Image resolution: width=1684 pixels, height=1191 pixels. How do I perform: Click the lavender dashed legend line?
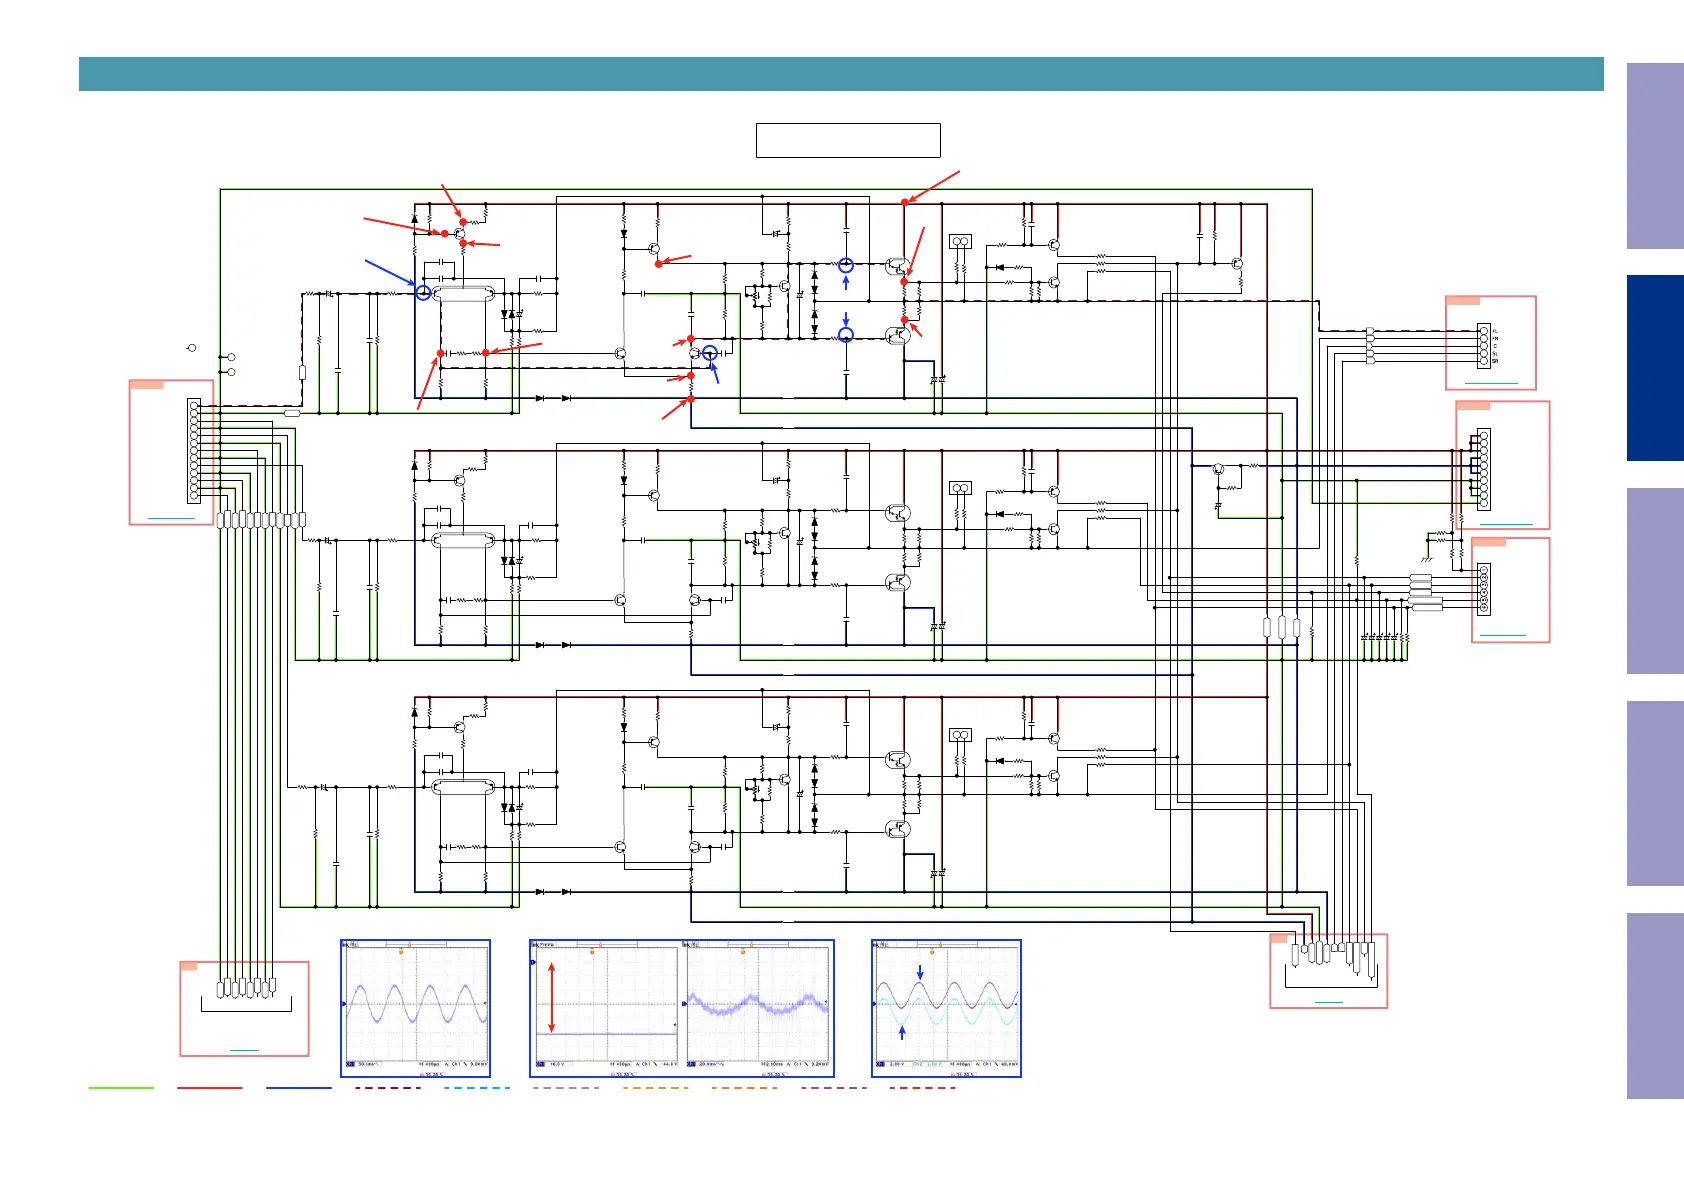(x=566, y=1087)
